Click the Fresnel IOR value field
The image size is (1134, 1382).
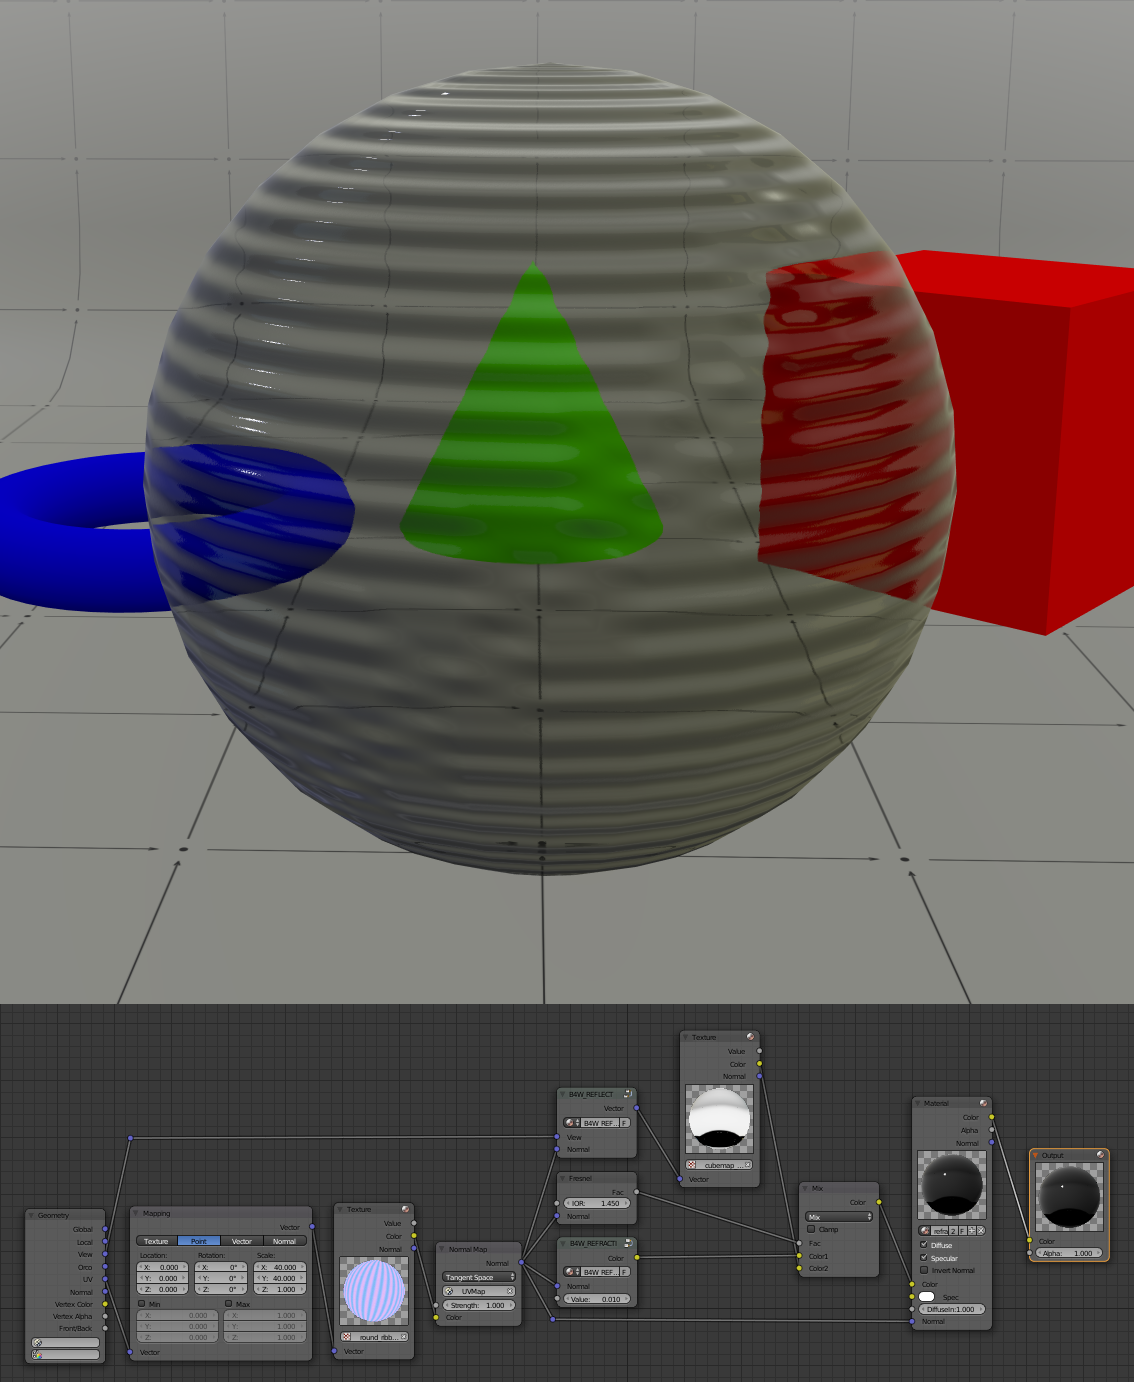[x=597, y=1203]
